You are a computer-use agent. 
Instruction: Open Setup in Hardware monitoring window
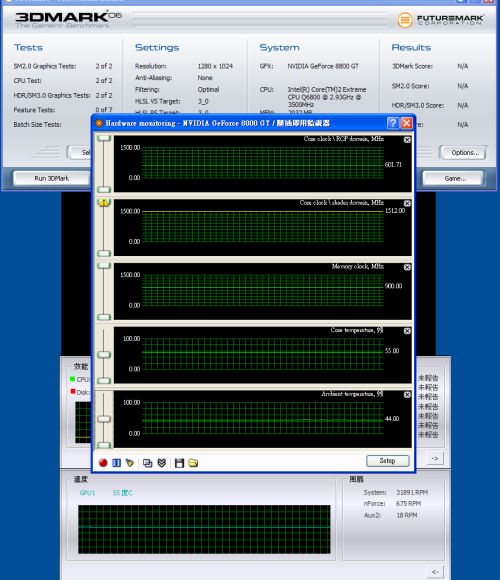388,461
